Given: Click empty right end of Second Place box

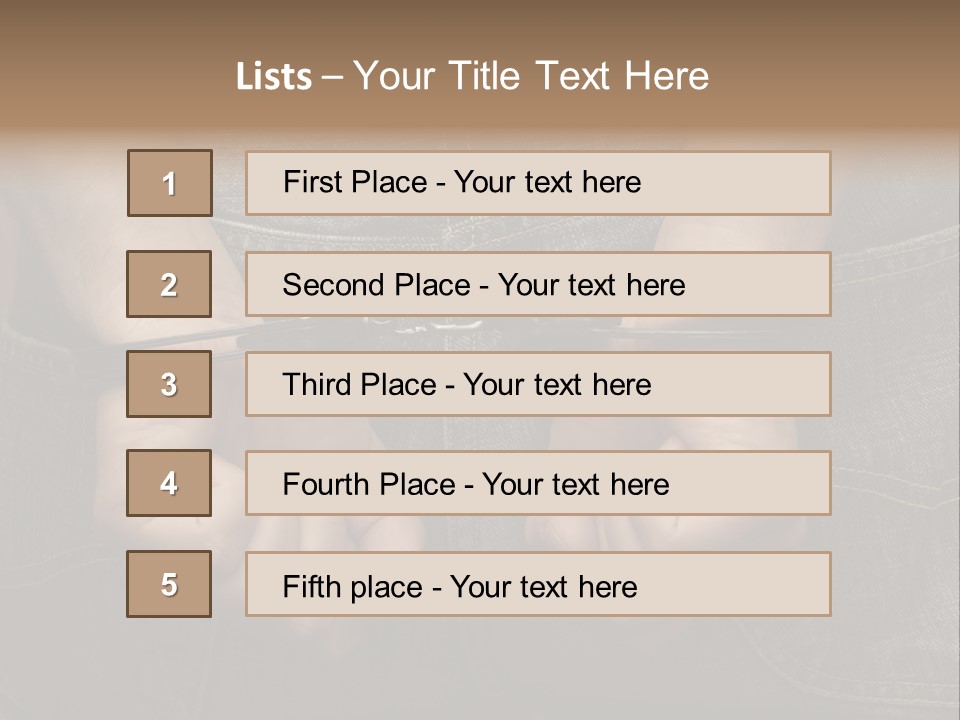Looking at the screenshot, I should pyautogui.click(x=770, y=285).
